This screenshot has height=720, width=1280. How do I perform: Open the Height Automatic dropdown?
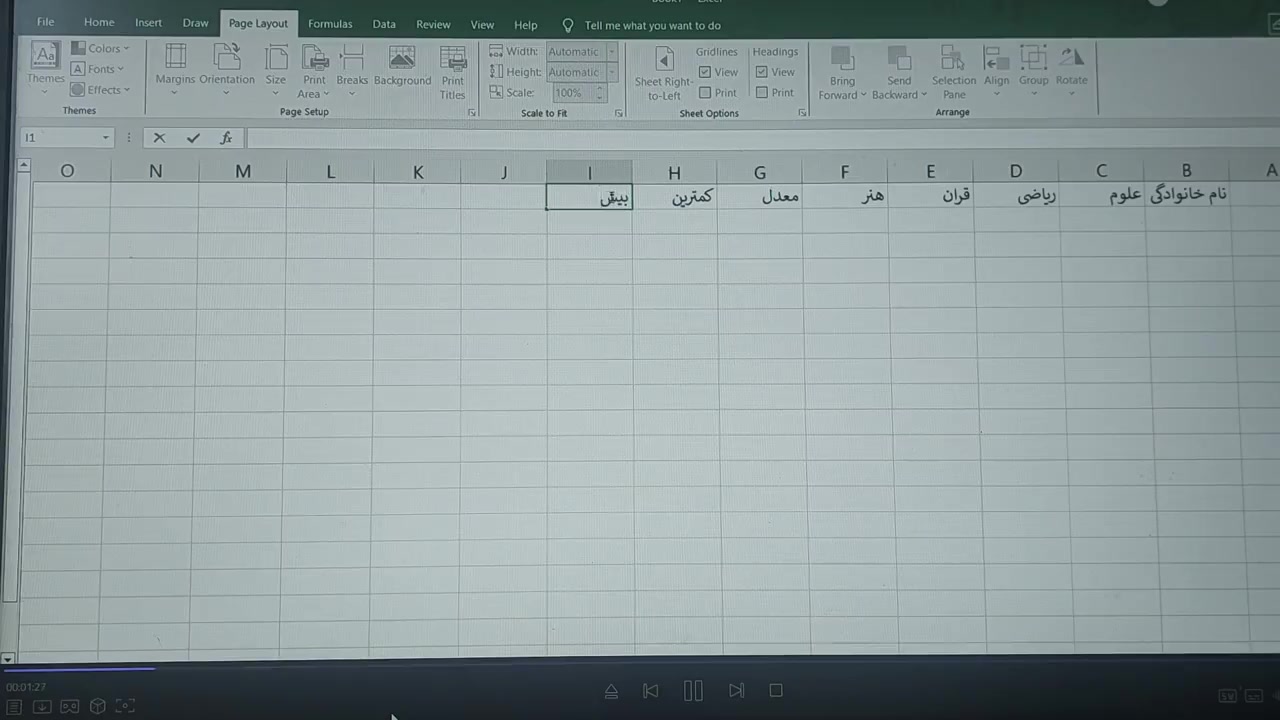tap(612, 72)
